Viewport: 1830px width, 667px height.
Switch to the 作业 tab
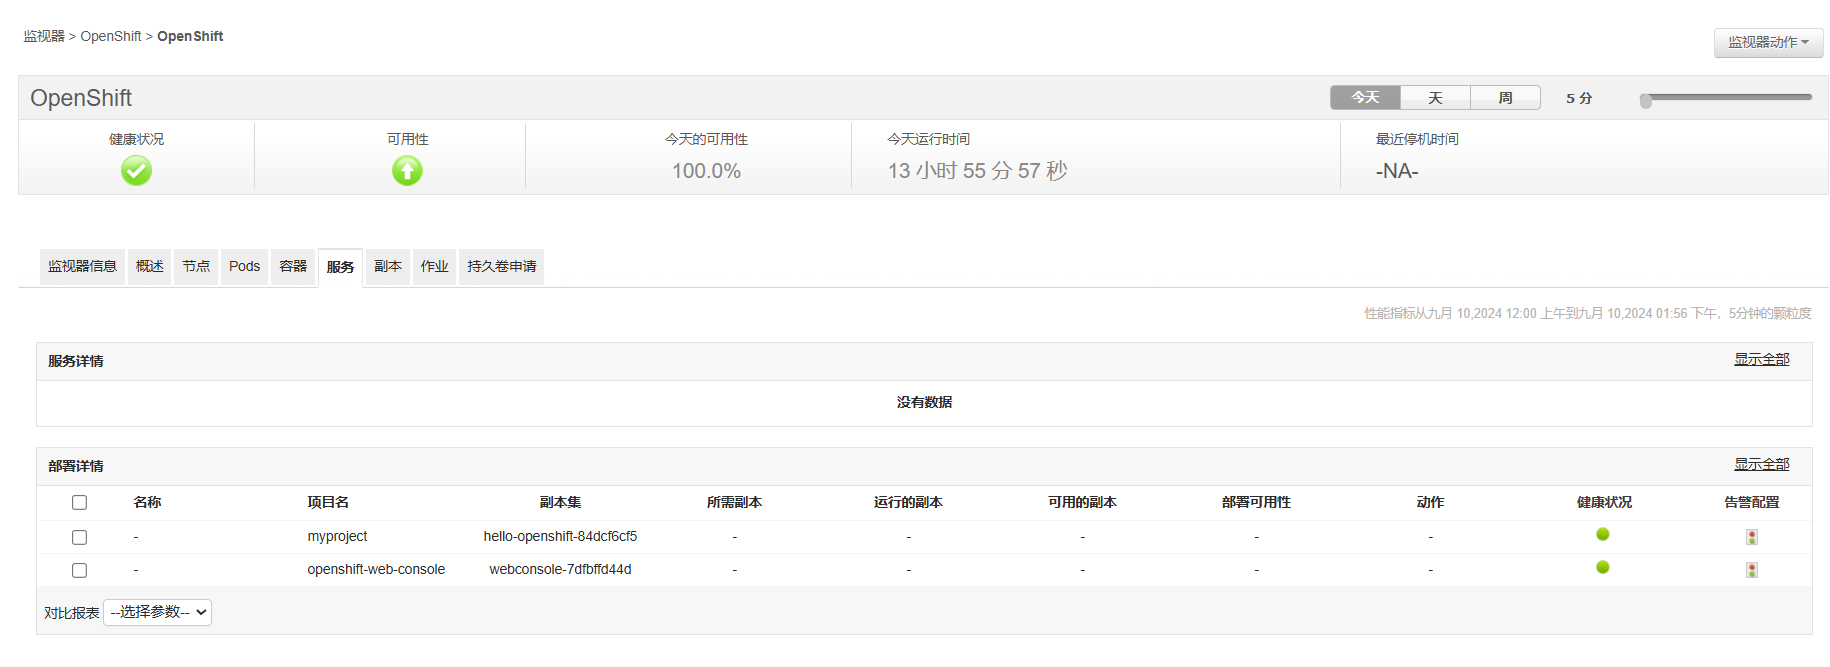[x=434, y=267]
